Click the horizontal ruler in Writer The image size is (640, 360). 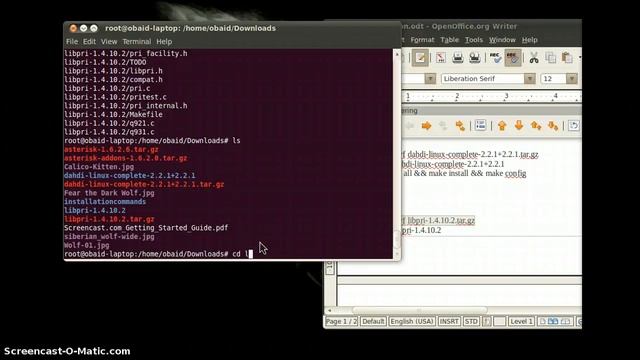coord(491,97)
